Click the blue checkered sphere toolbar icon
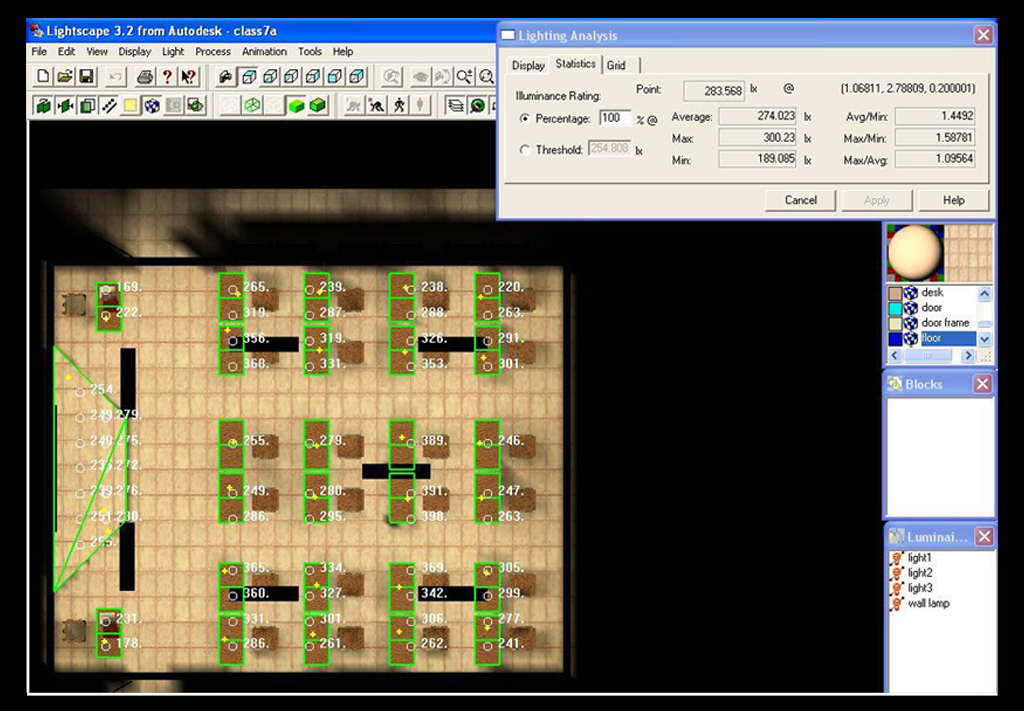This screenshot has height=711, width=1024. click(x=151, y=105)
